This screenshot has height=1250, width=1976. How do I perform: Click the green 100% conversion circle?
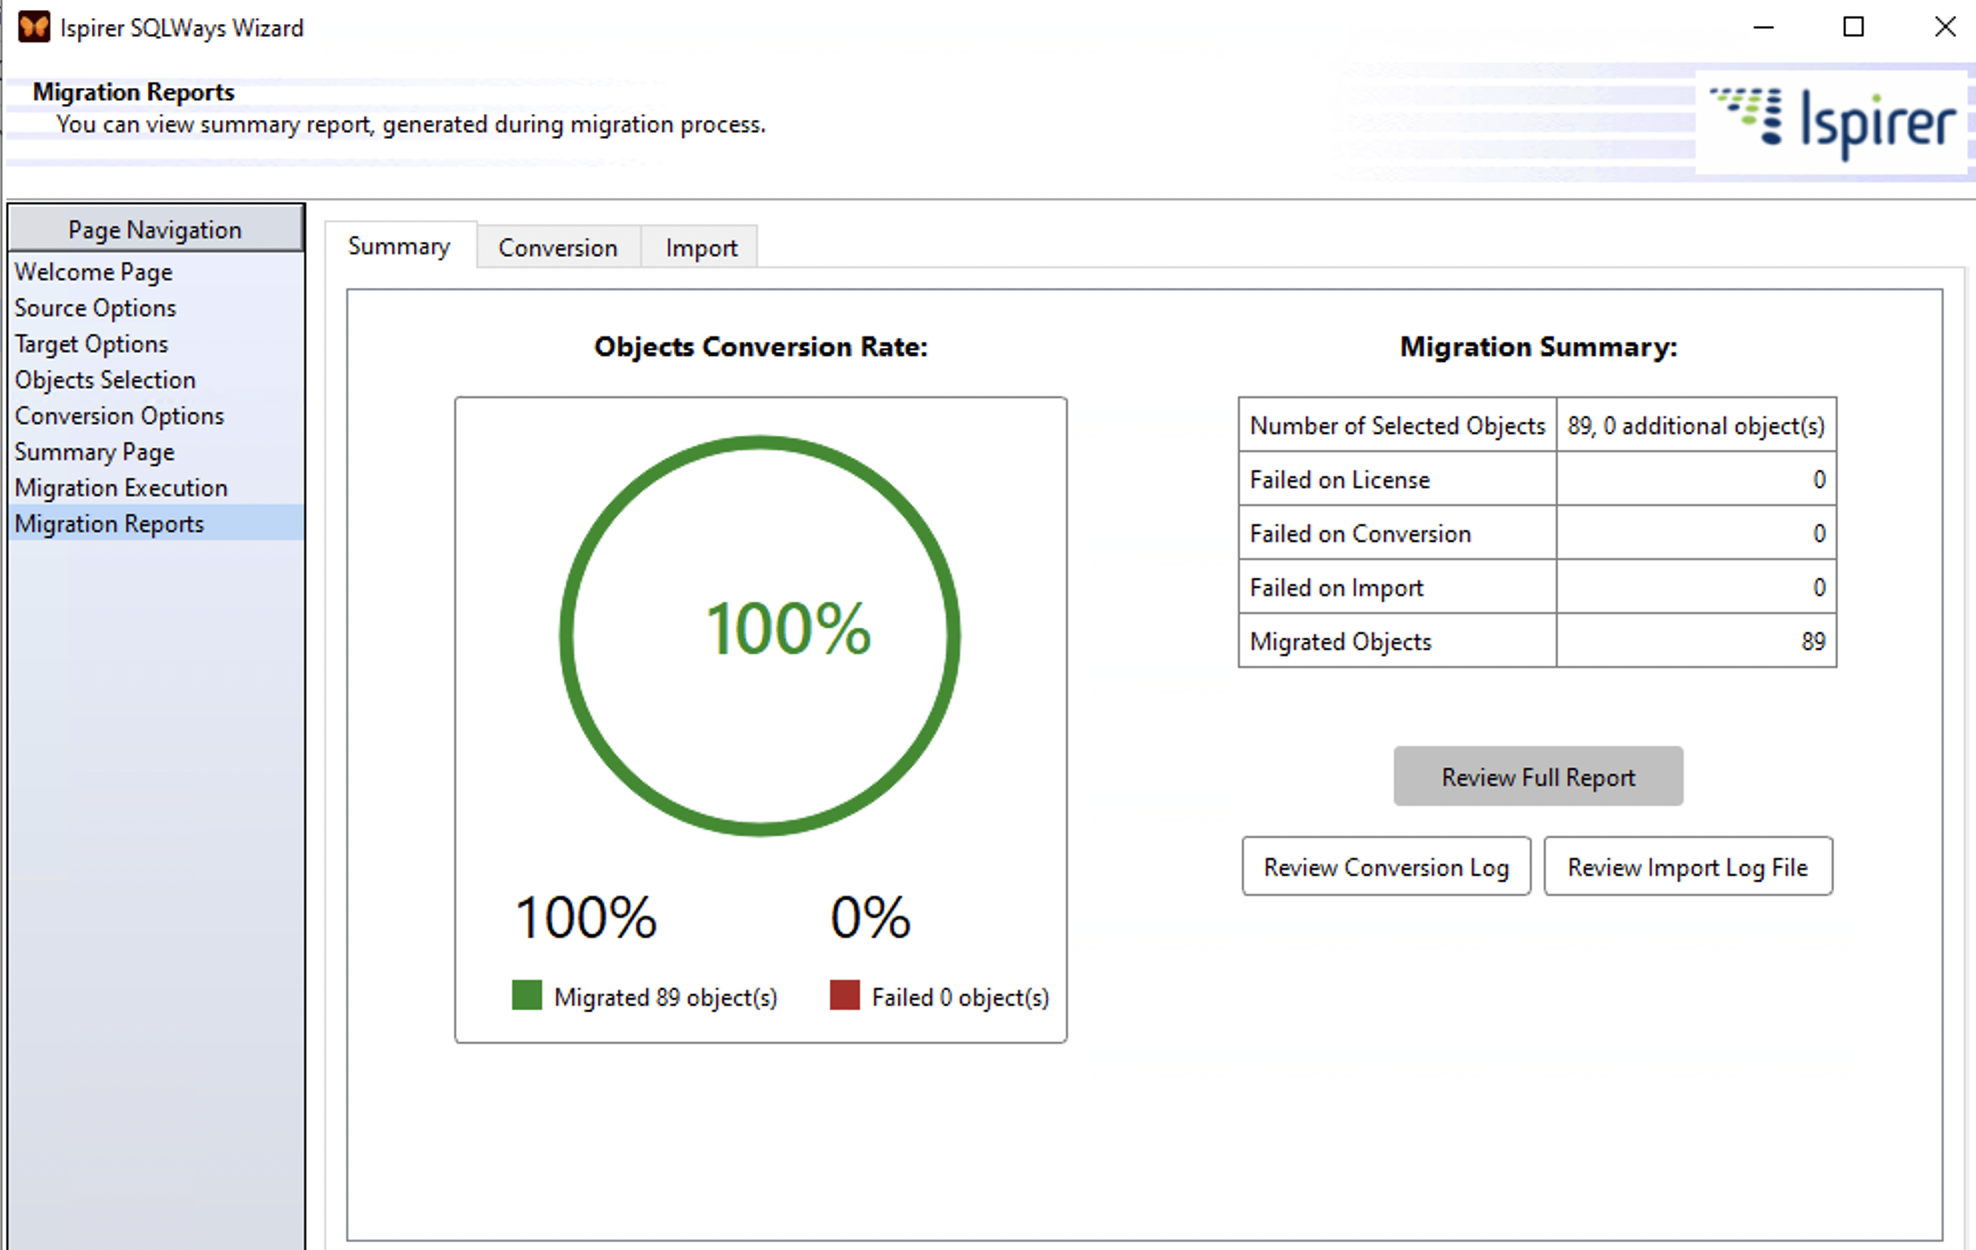[759, 634]
